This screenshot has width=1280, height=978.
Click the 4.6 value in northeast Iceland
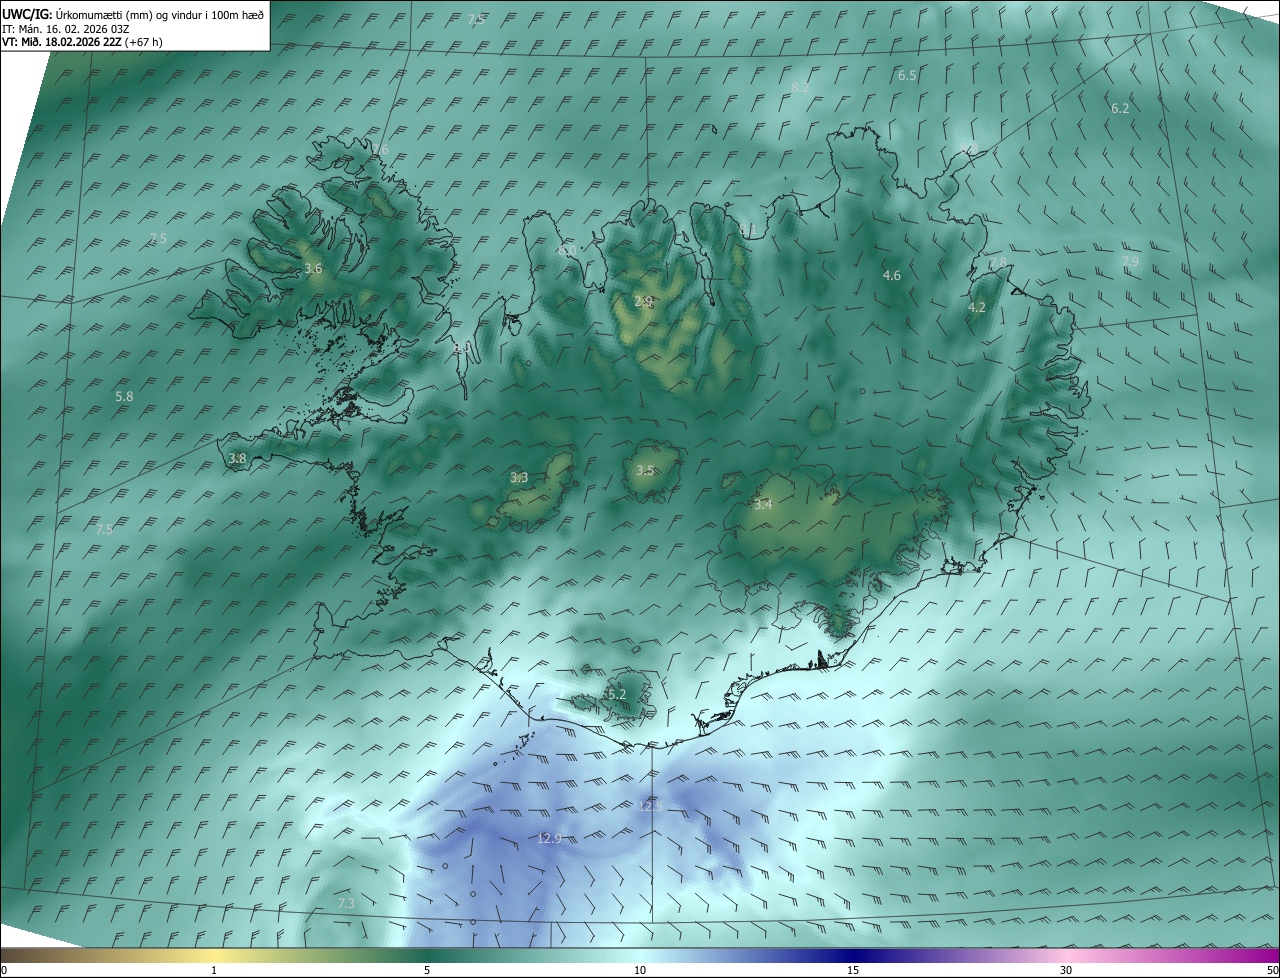[x=892, y=276]
